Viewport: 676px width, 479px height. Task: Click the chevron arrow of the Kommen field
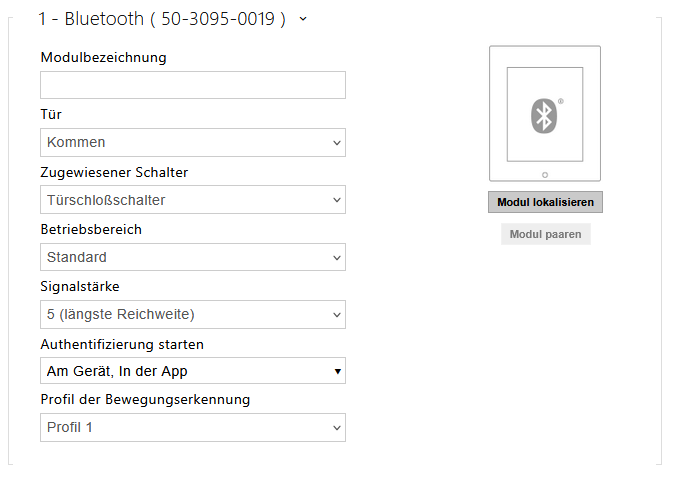coord(336,143)
